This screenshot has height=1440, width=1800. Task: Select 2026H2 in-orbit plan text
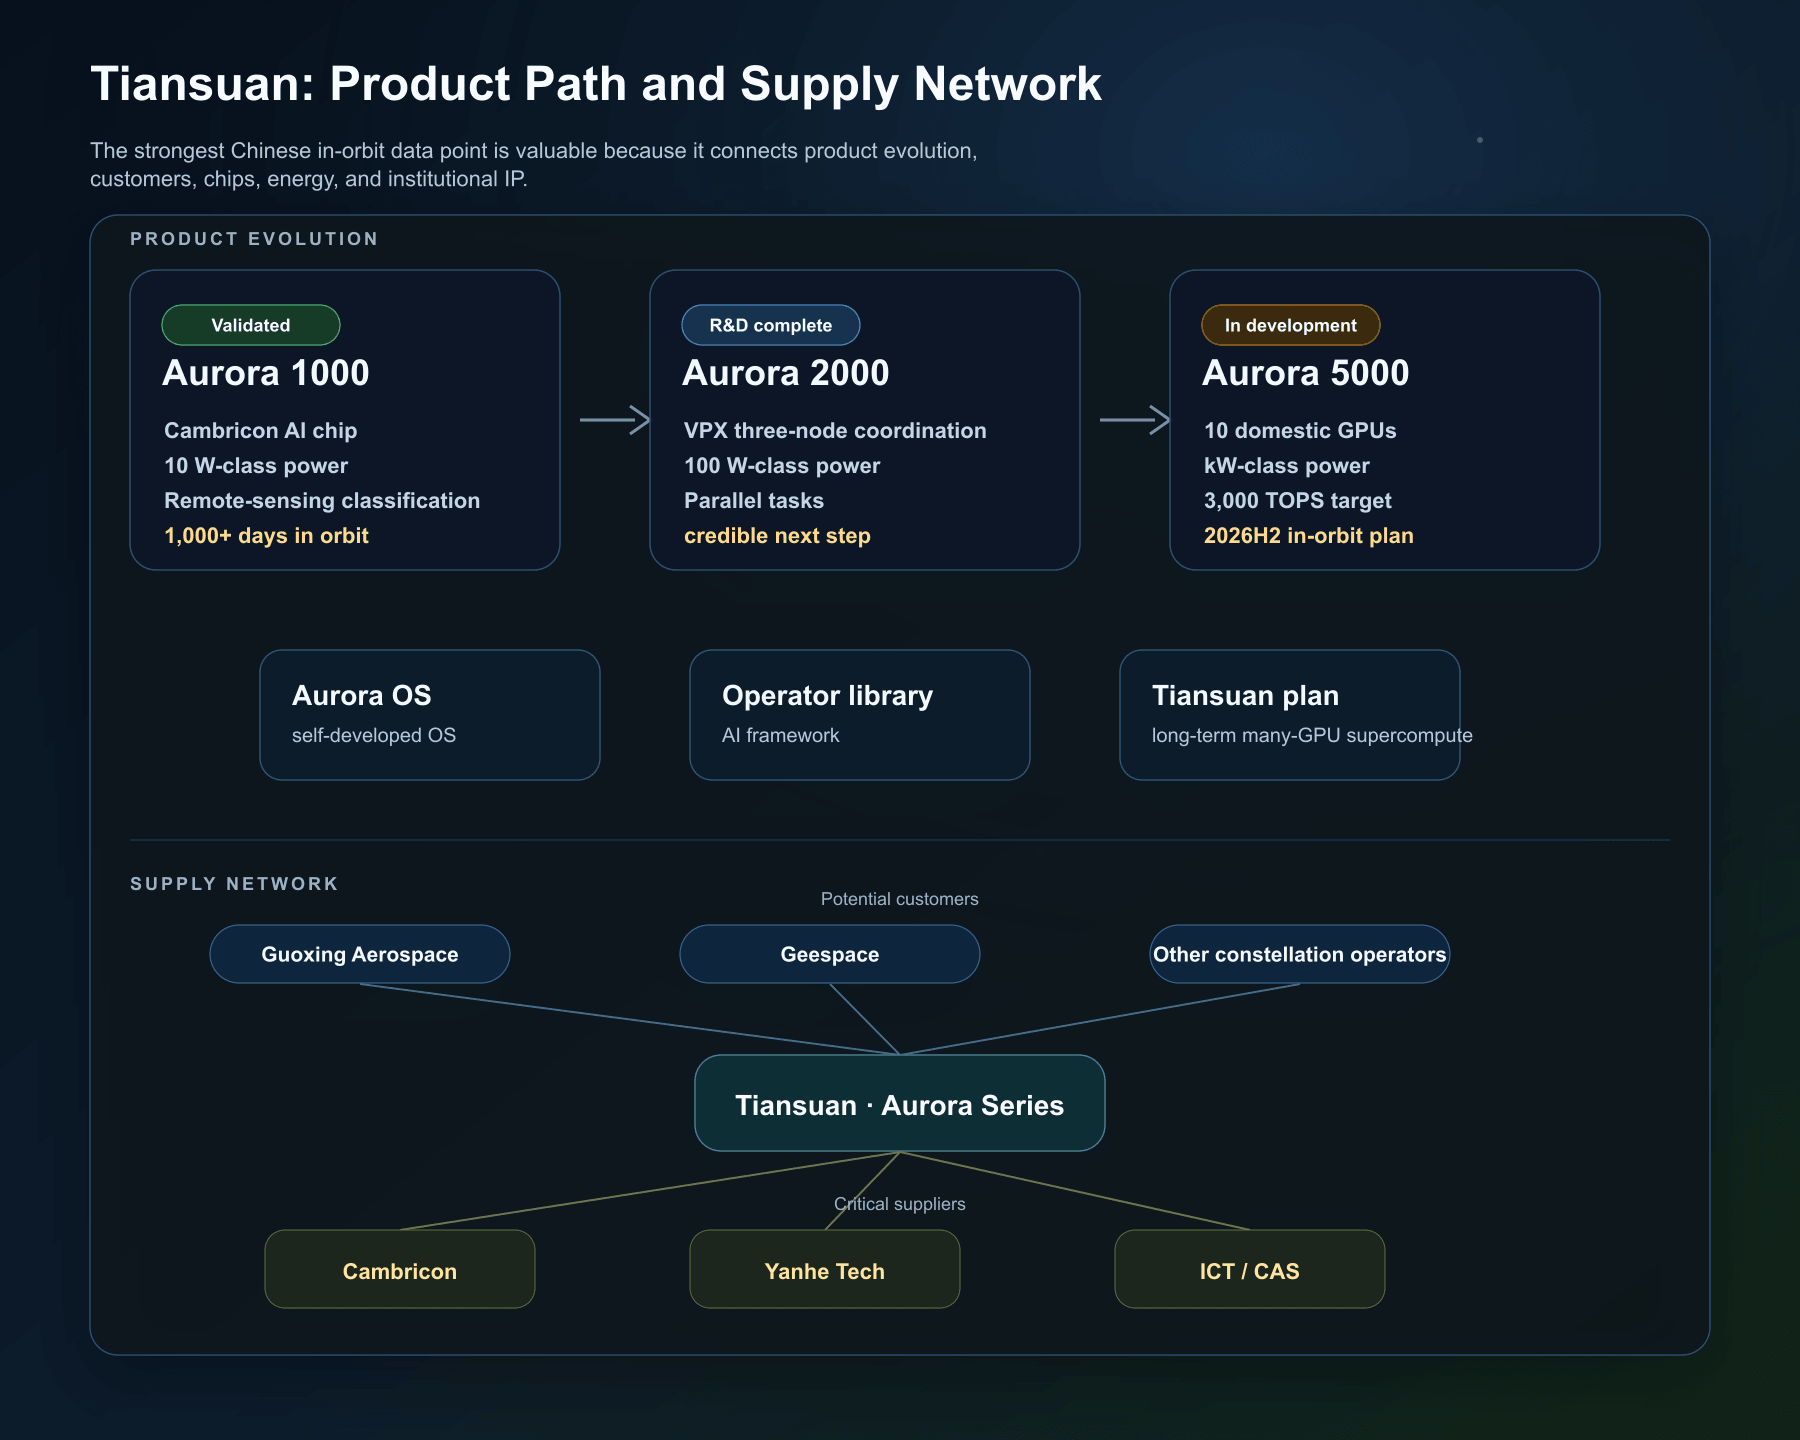tap(1309, 536)
